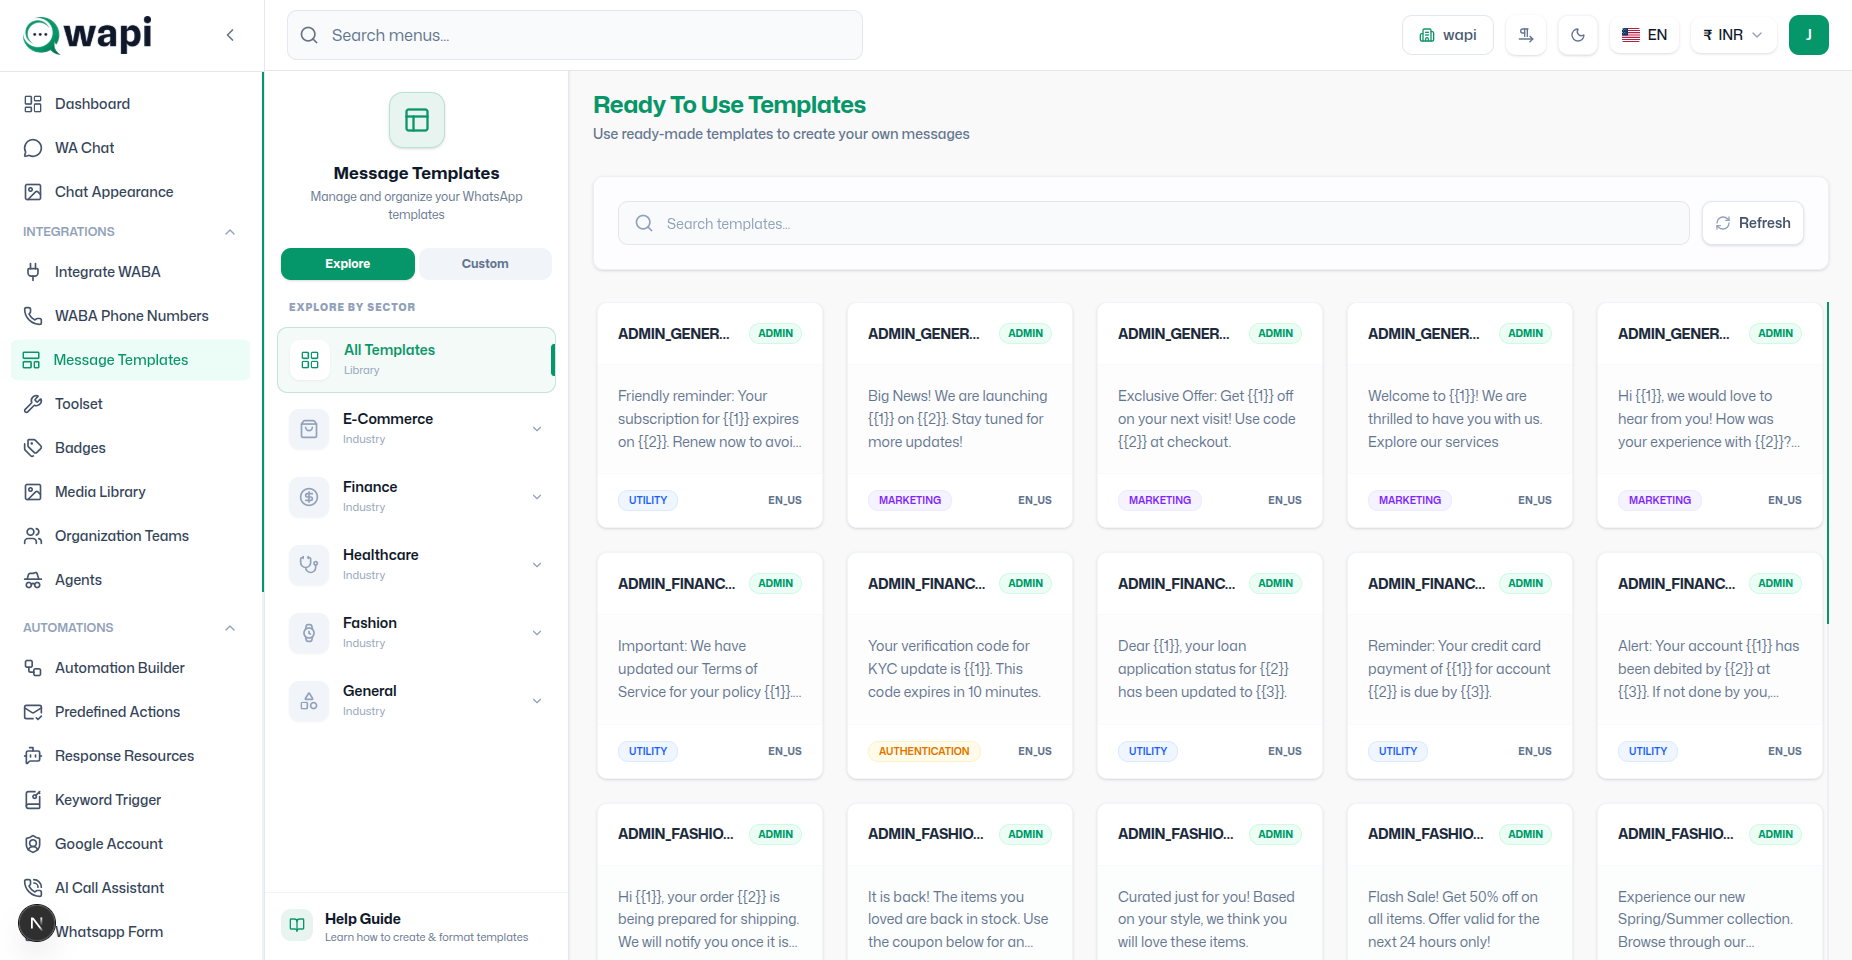The width and height of the screenshot is (1852, 960).
Task: Expand the E-Commerce sector
Action: coord(416,429)
